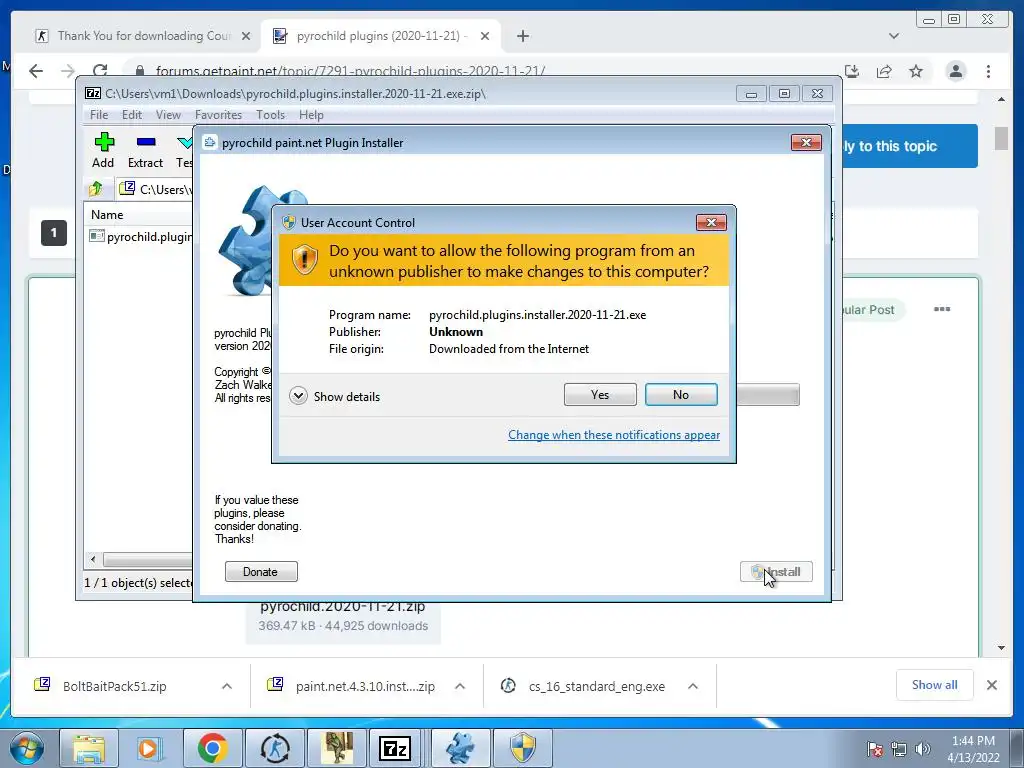Open the Edit menu in 7-Zip
1024x768 pixels.
point(131,115)
